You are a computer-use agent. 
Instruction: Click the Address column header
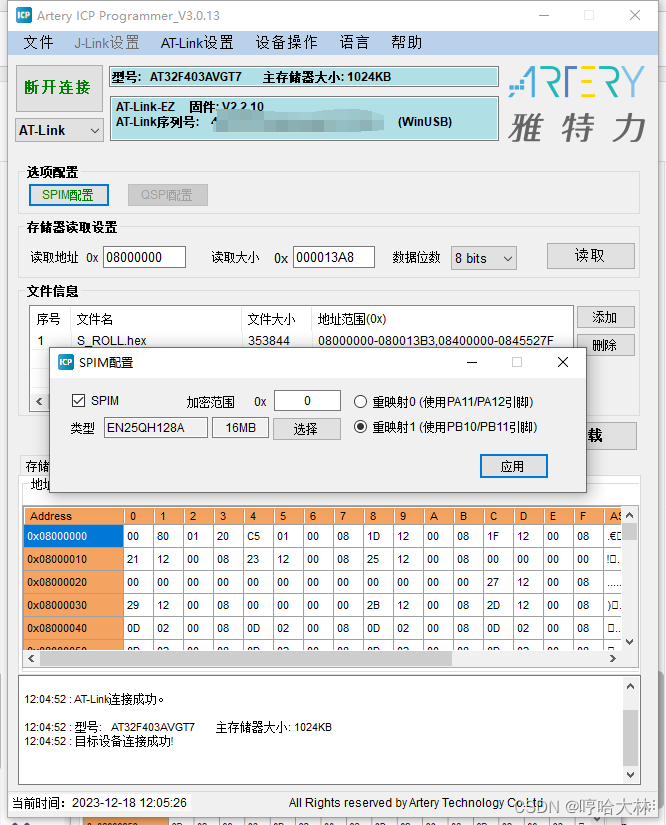pyautogui.click(x=74, y=516)
